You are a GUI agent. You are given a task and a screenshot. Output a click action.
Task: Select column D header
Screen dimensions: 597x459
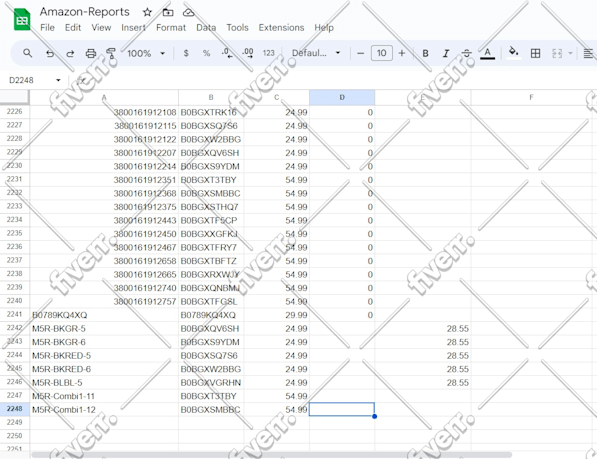[x=342, y=97]
